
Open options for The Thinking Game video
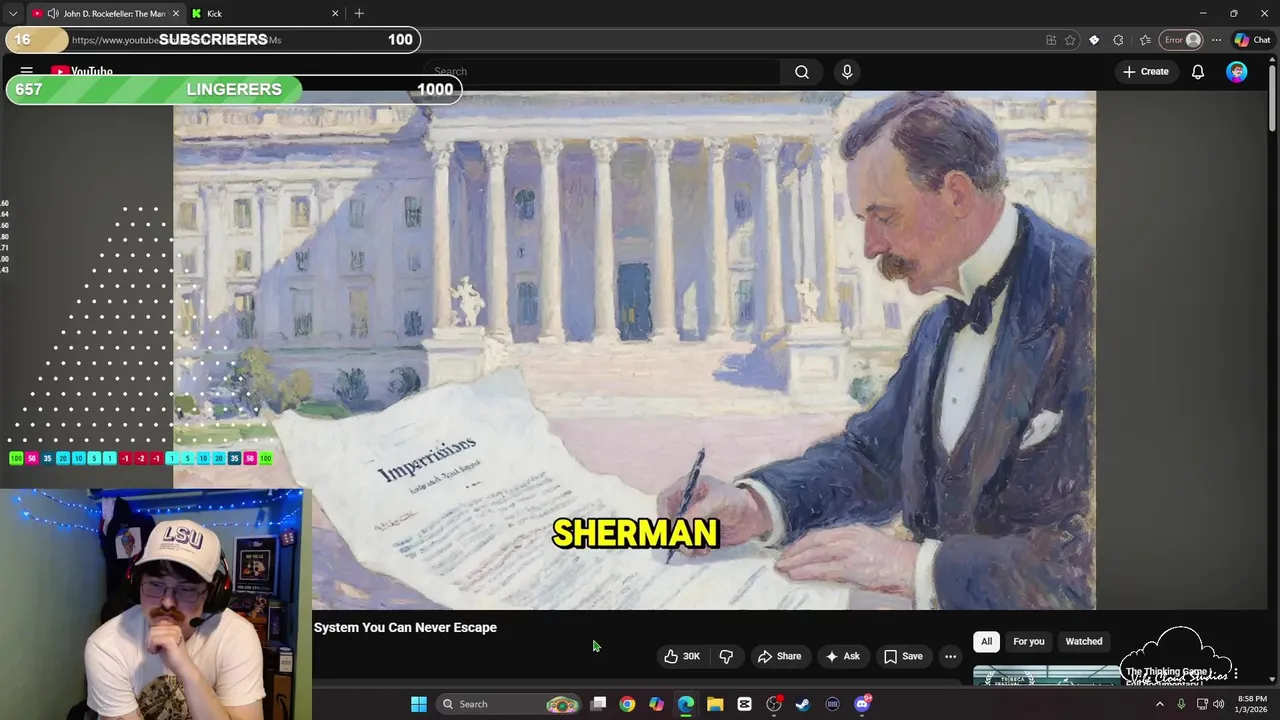coord(1236,674)
